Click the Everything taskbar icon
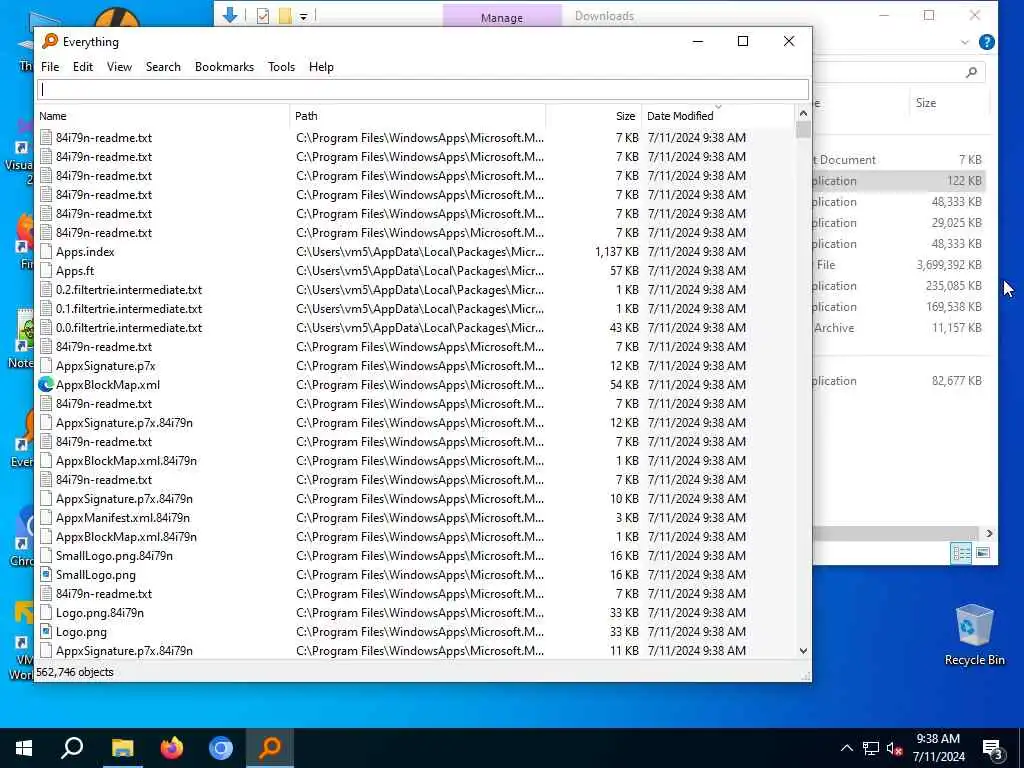Screen dimensions: 1024x768 [x=270, y=748]
